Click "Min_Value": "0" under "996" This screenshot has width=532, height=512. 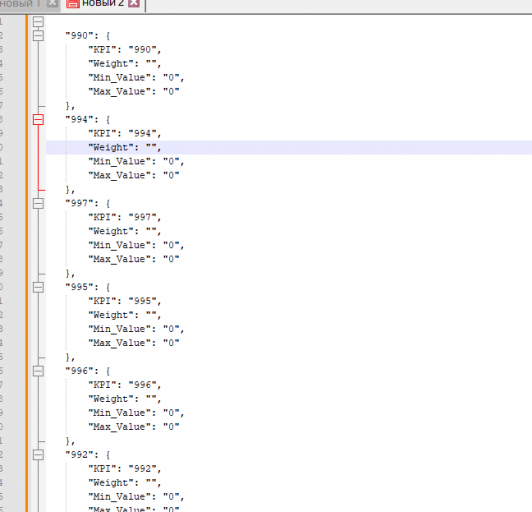(136, 413)
